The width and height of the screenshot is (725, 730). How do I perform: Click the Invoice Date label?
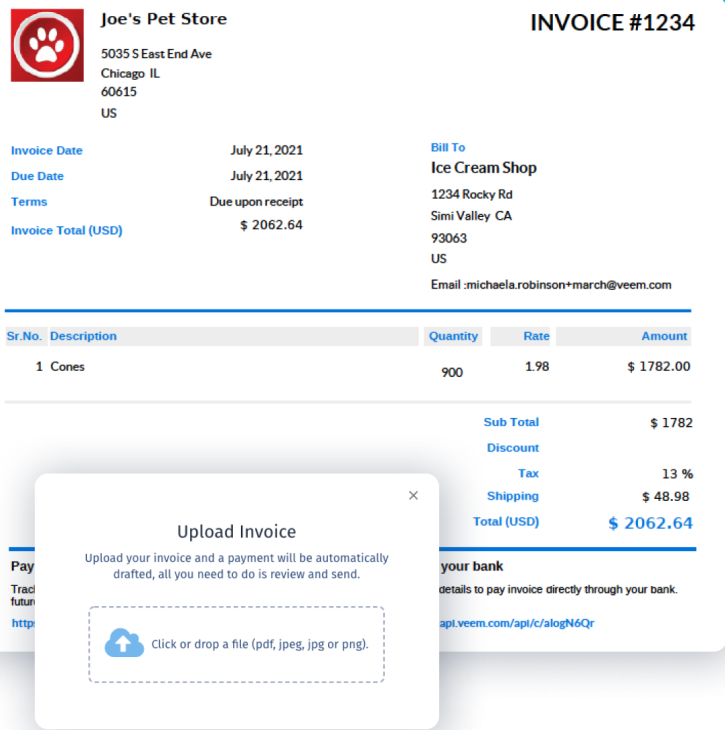[x=47, y=151]
